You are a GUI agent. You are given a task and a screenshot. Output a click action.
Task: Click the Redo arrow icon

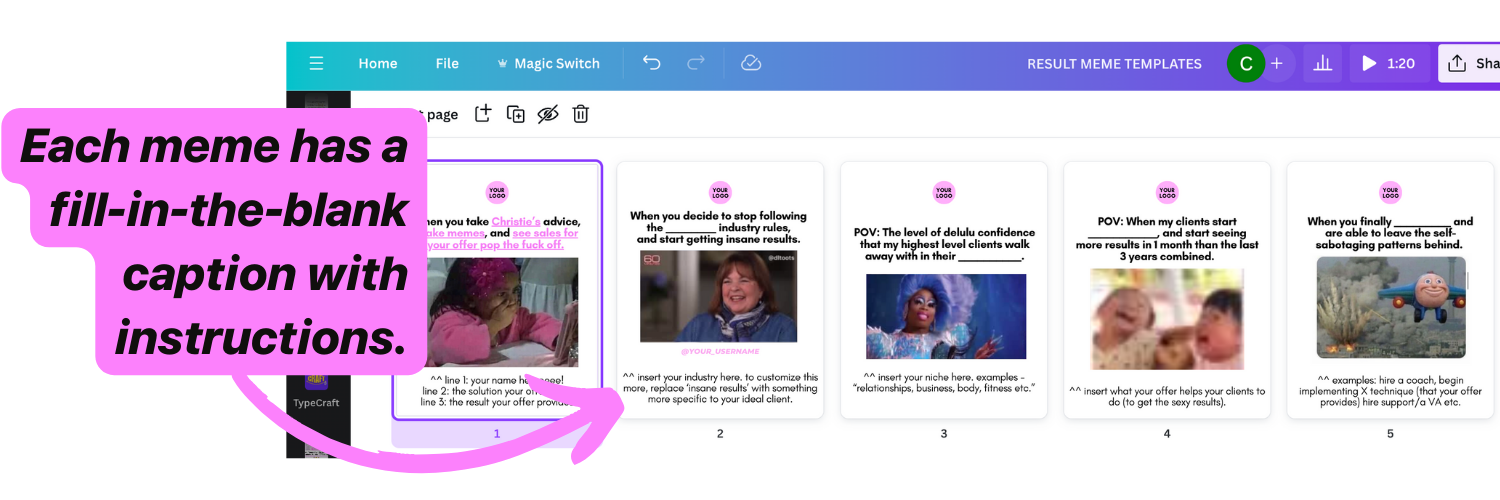tap(696, 63)
